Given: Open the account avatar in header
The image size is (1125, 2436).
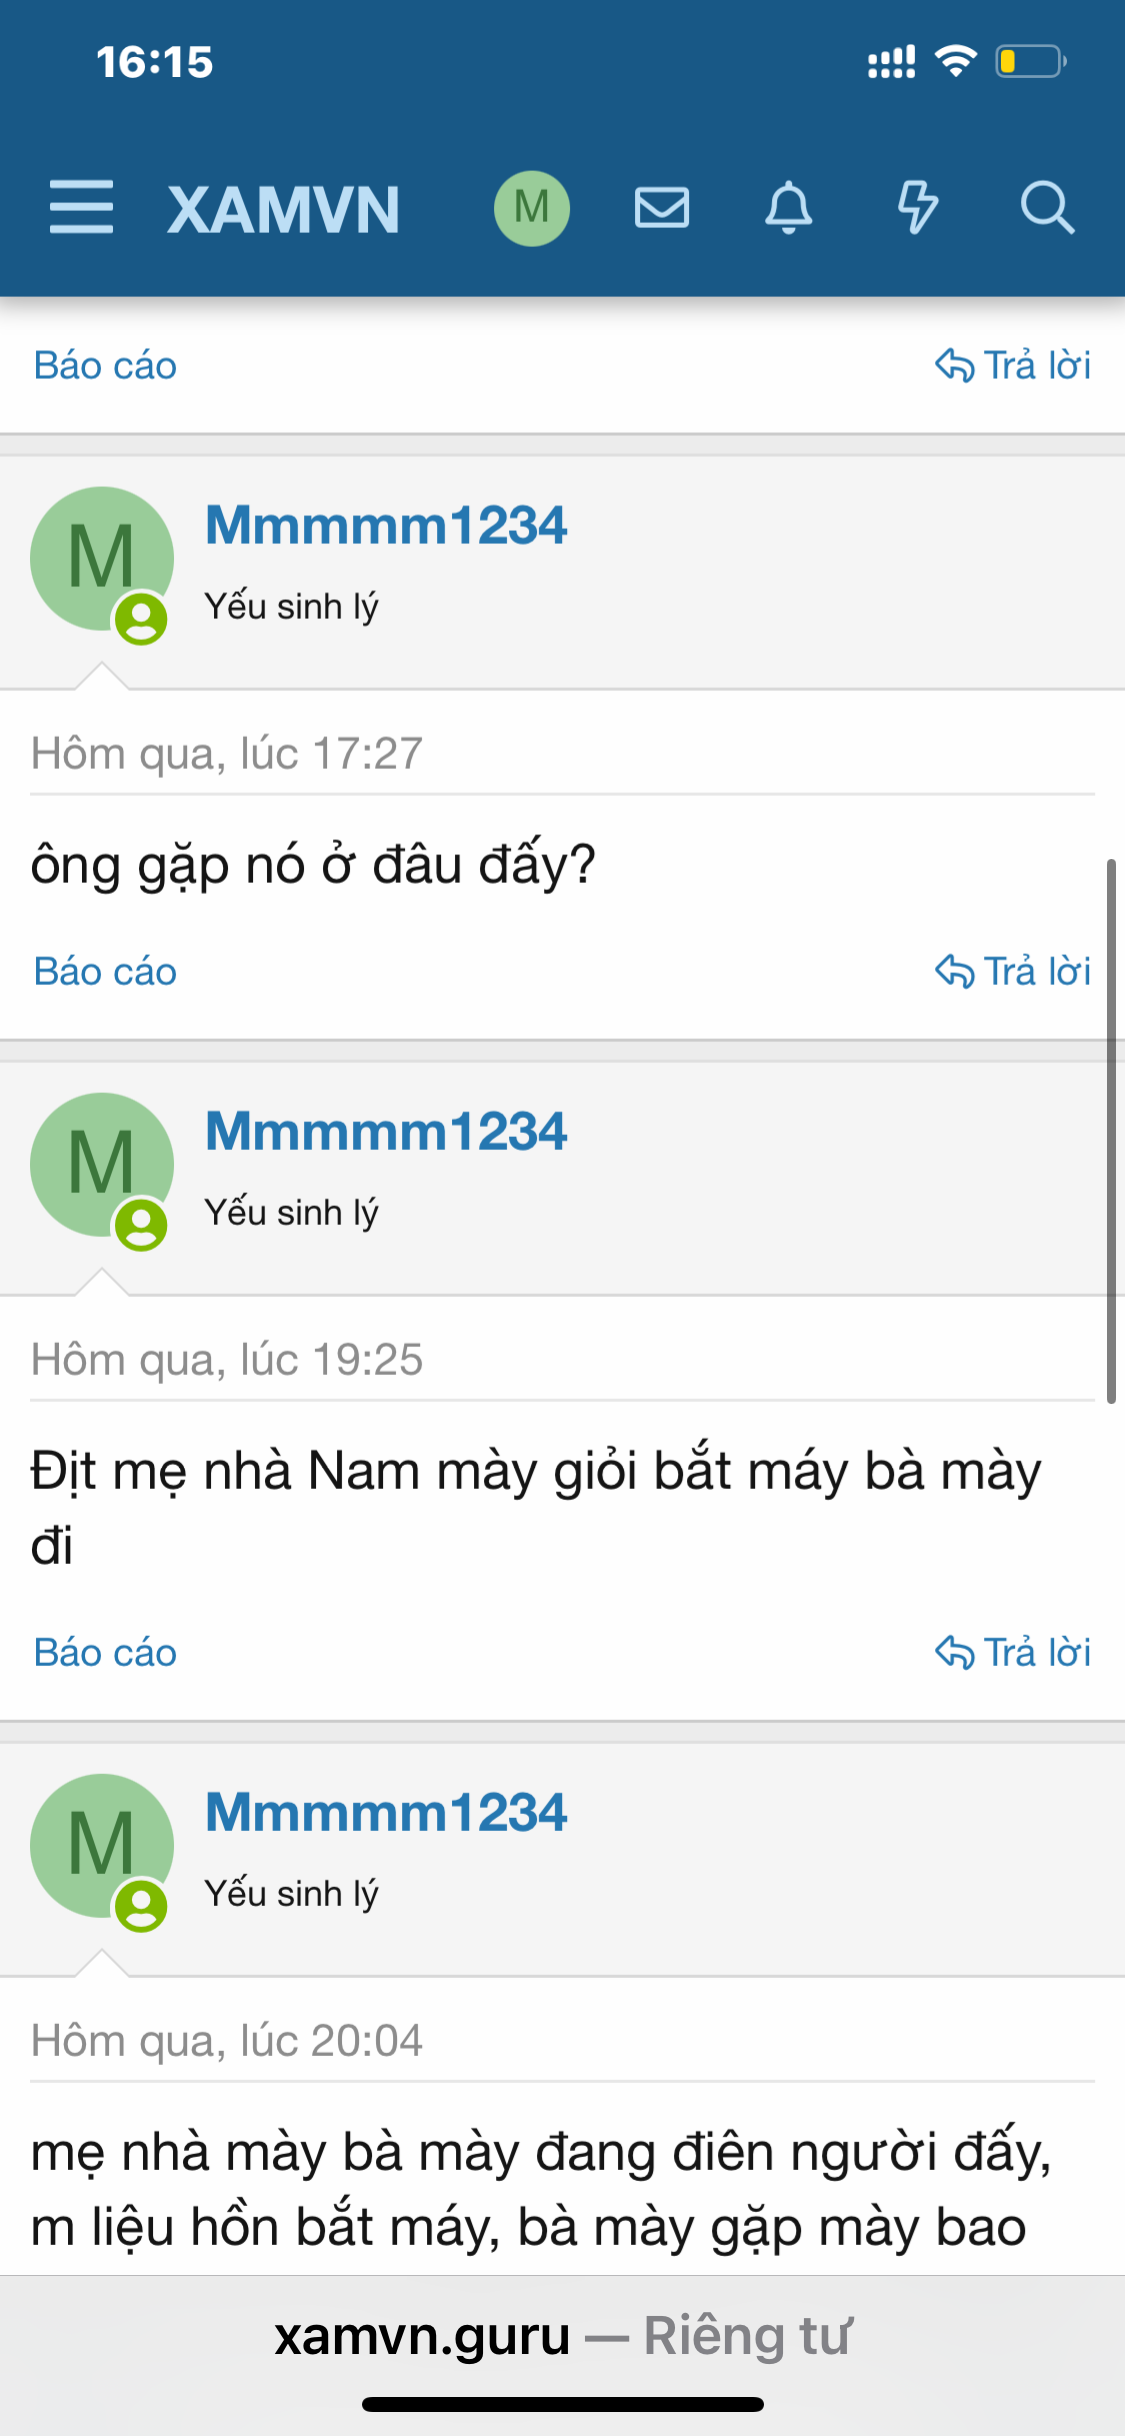Looking at the screenshot, I should tap(532, 208).
